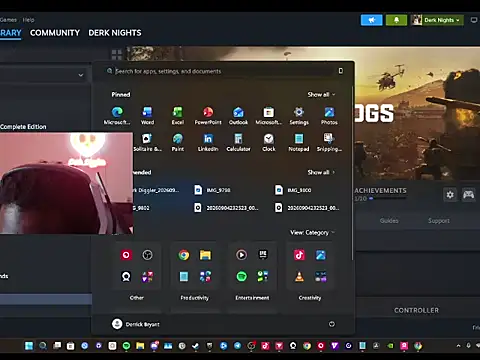This screenshot has height=360, width=480.
Task: Launch Word from the pinned apps
Action: [x=147, y=116]
